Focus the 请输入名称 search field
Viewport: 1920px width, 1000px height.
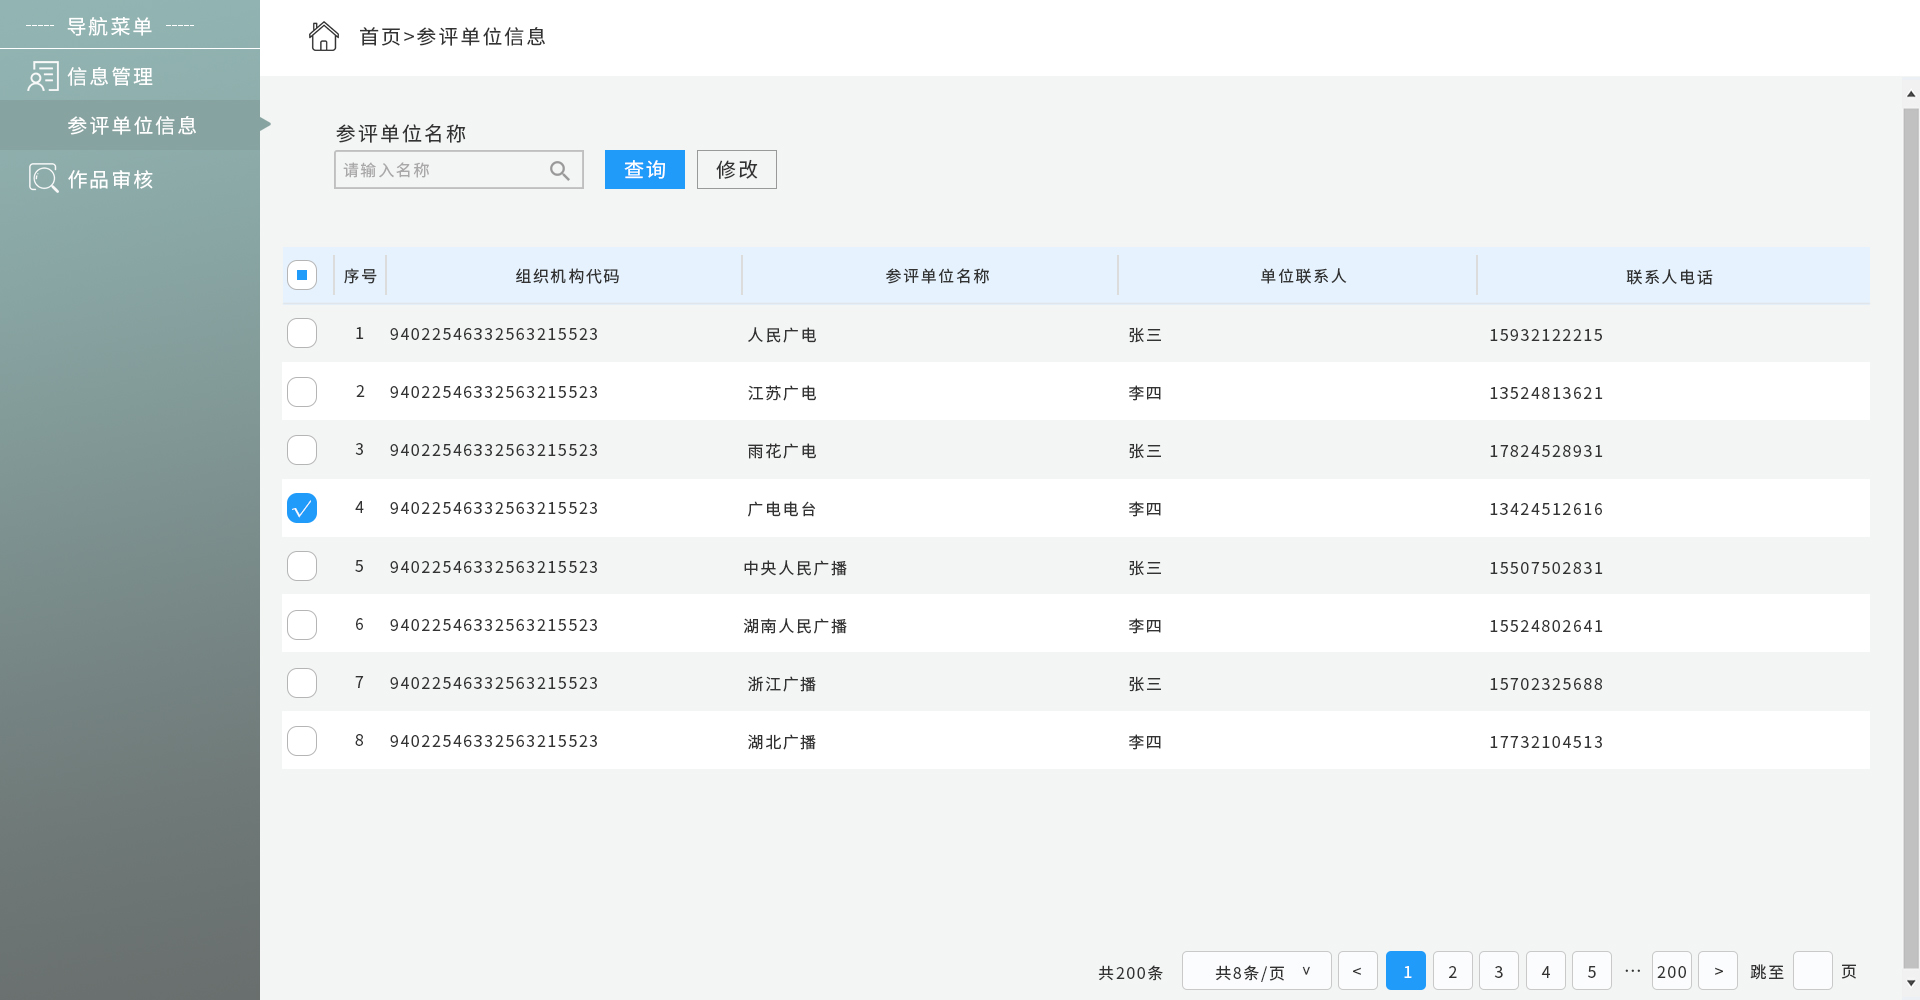440,171
